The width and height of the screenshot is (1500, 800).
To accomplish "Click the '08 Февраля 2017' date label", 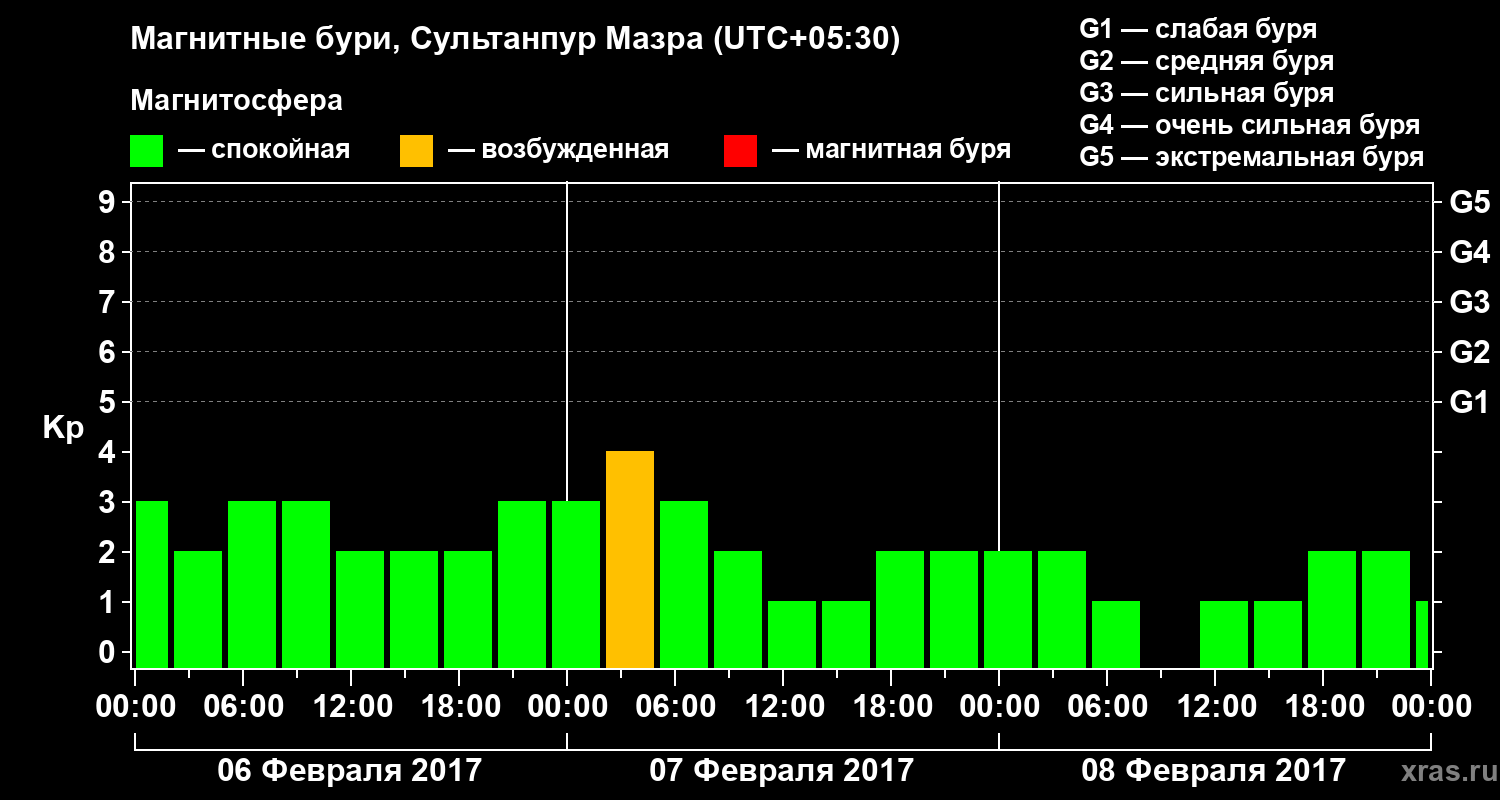I will [x=1214, y=771].
